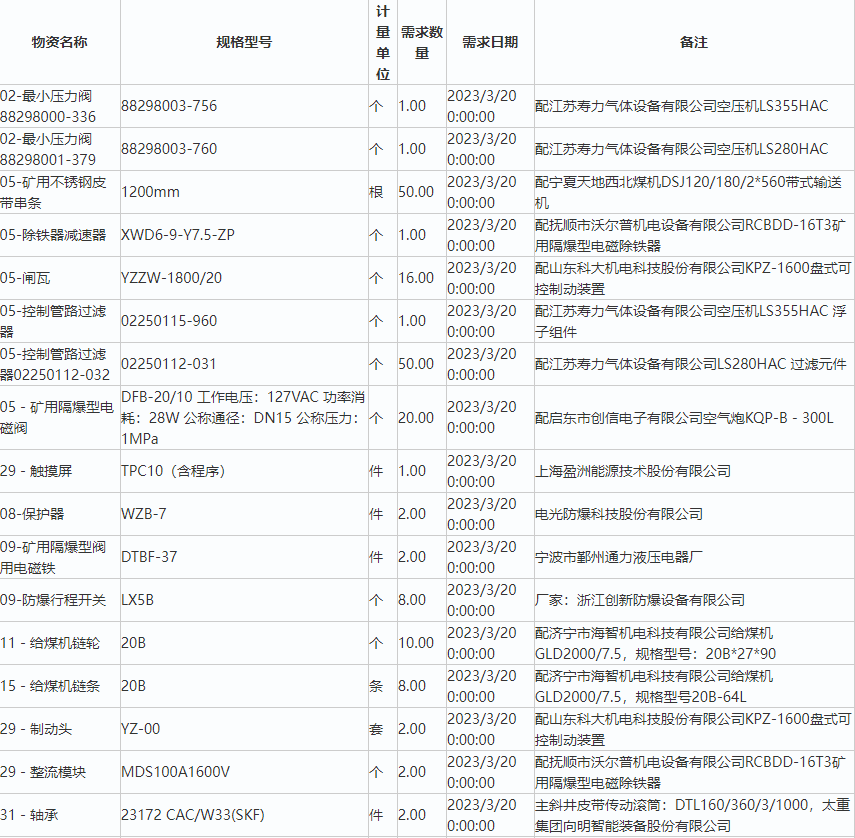Image resolution: width=855 pixels, height=838 pixels.
Task: Click quantity 10.00 in 给煤机链轮 row
Action: coord(422,643)
